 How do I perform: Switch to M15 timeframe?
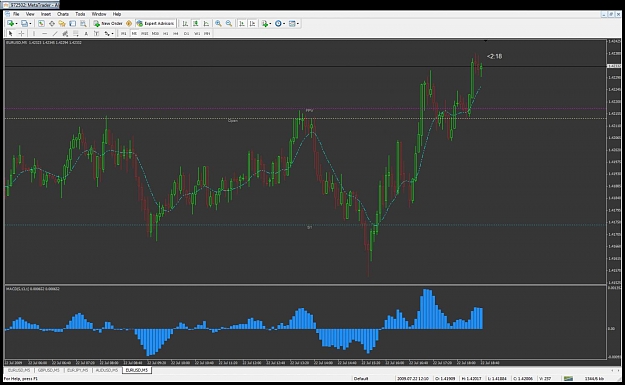[145, 33]
